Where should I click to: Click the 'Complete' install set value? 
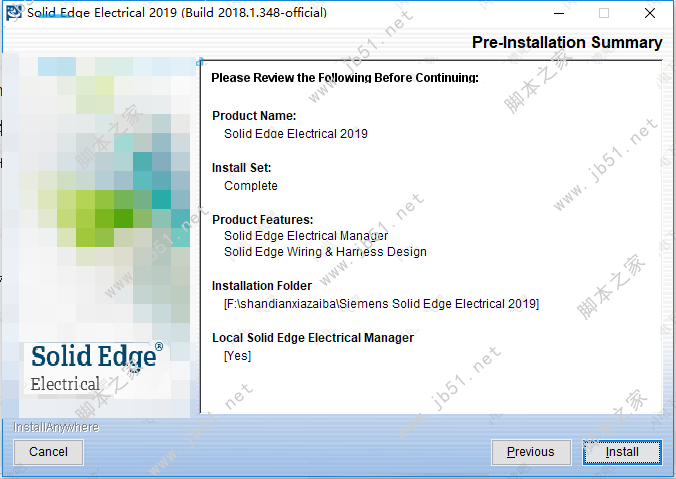[x=250, y=186]
